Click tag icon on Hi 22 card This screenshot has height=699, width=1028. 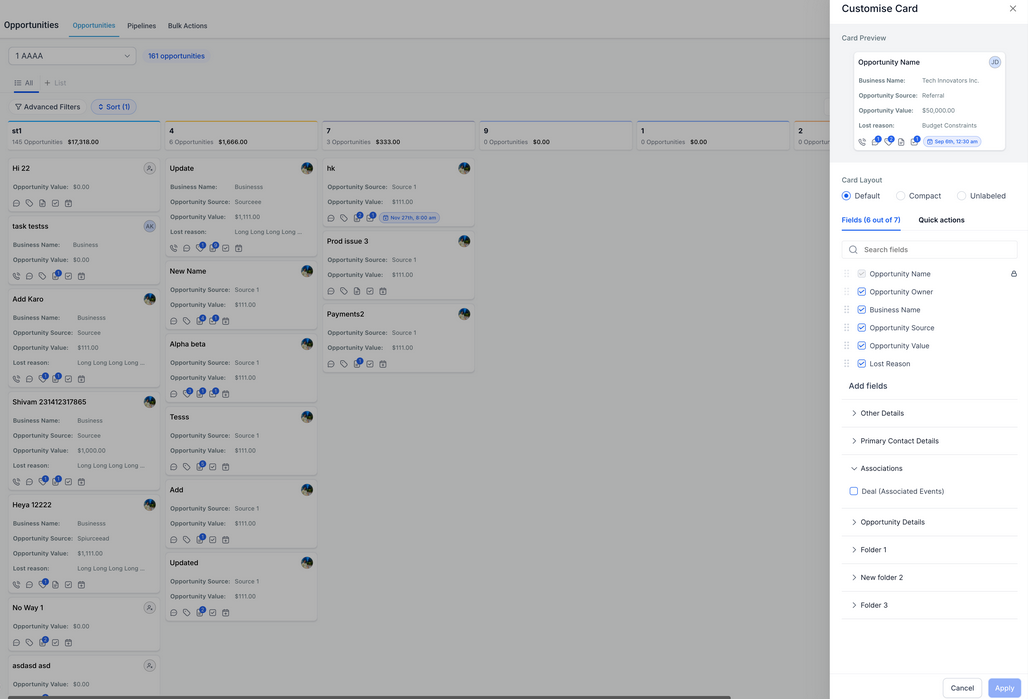[30, 203]
